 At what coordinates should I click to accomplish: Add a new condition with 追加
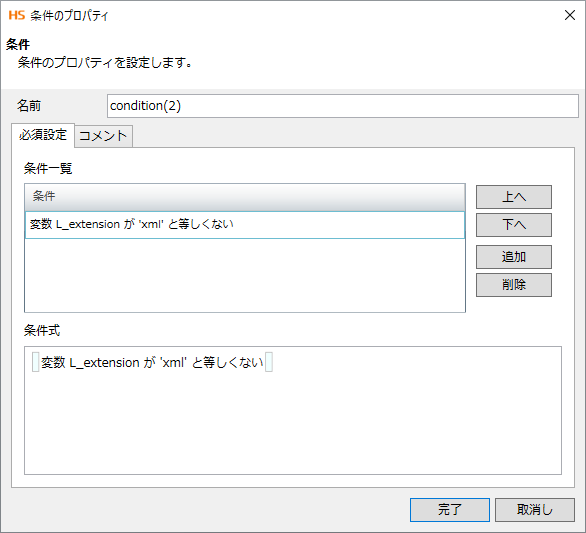coord(513,257)
